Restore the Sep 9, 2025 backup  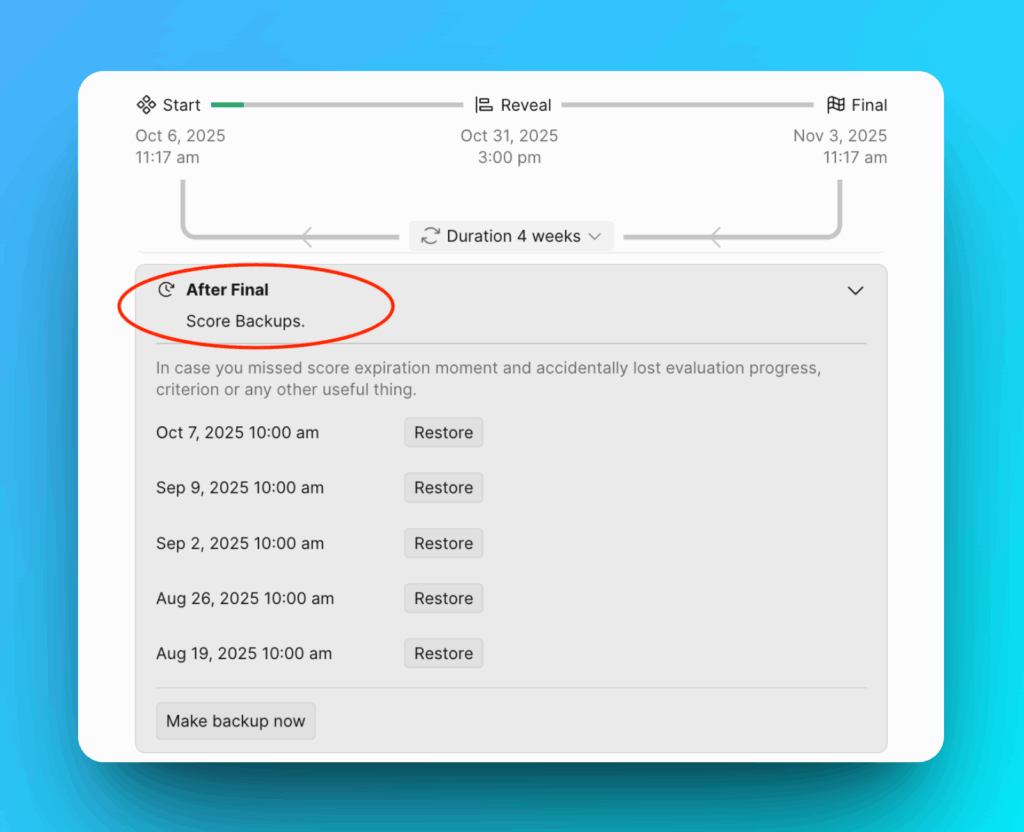[x=443, y=487]
